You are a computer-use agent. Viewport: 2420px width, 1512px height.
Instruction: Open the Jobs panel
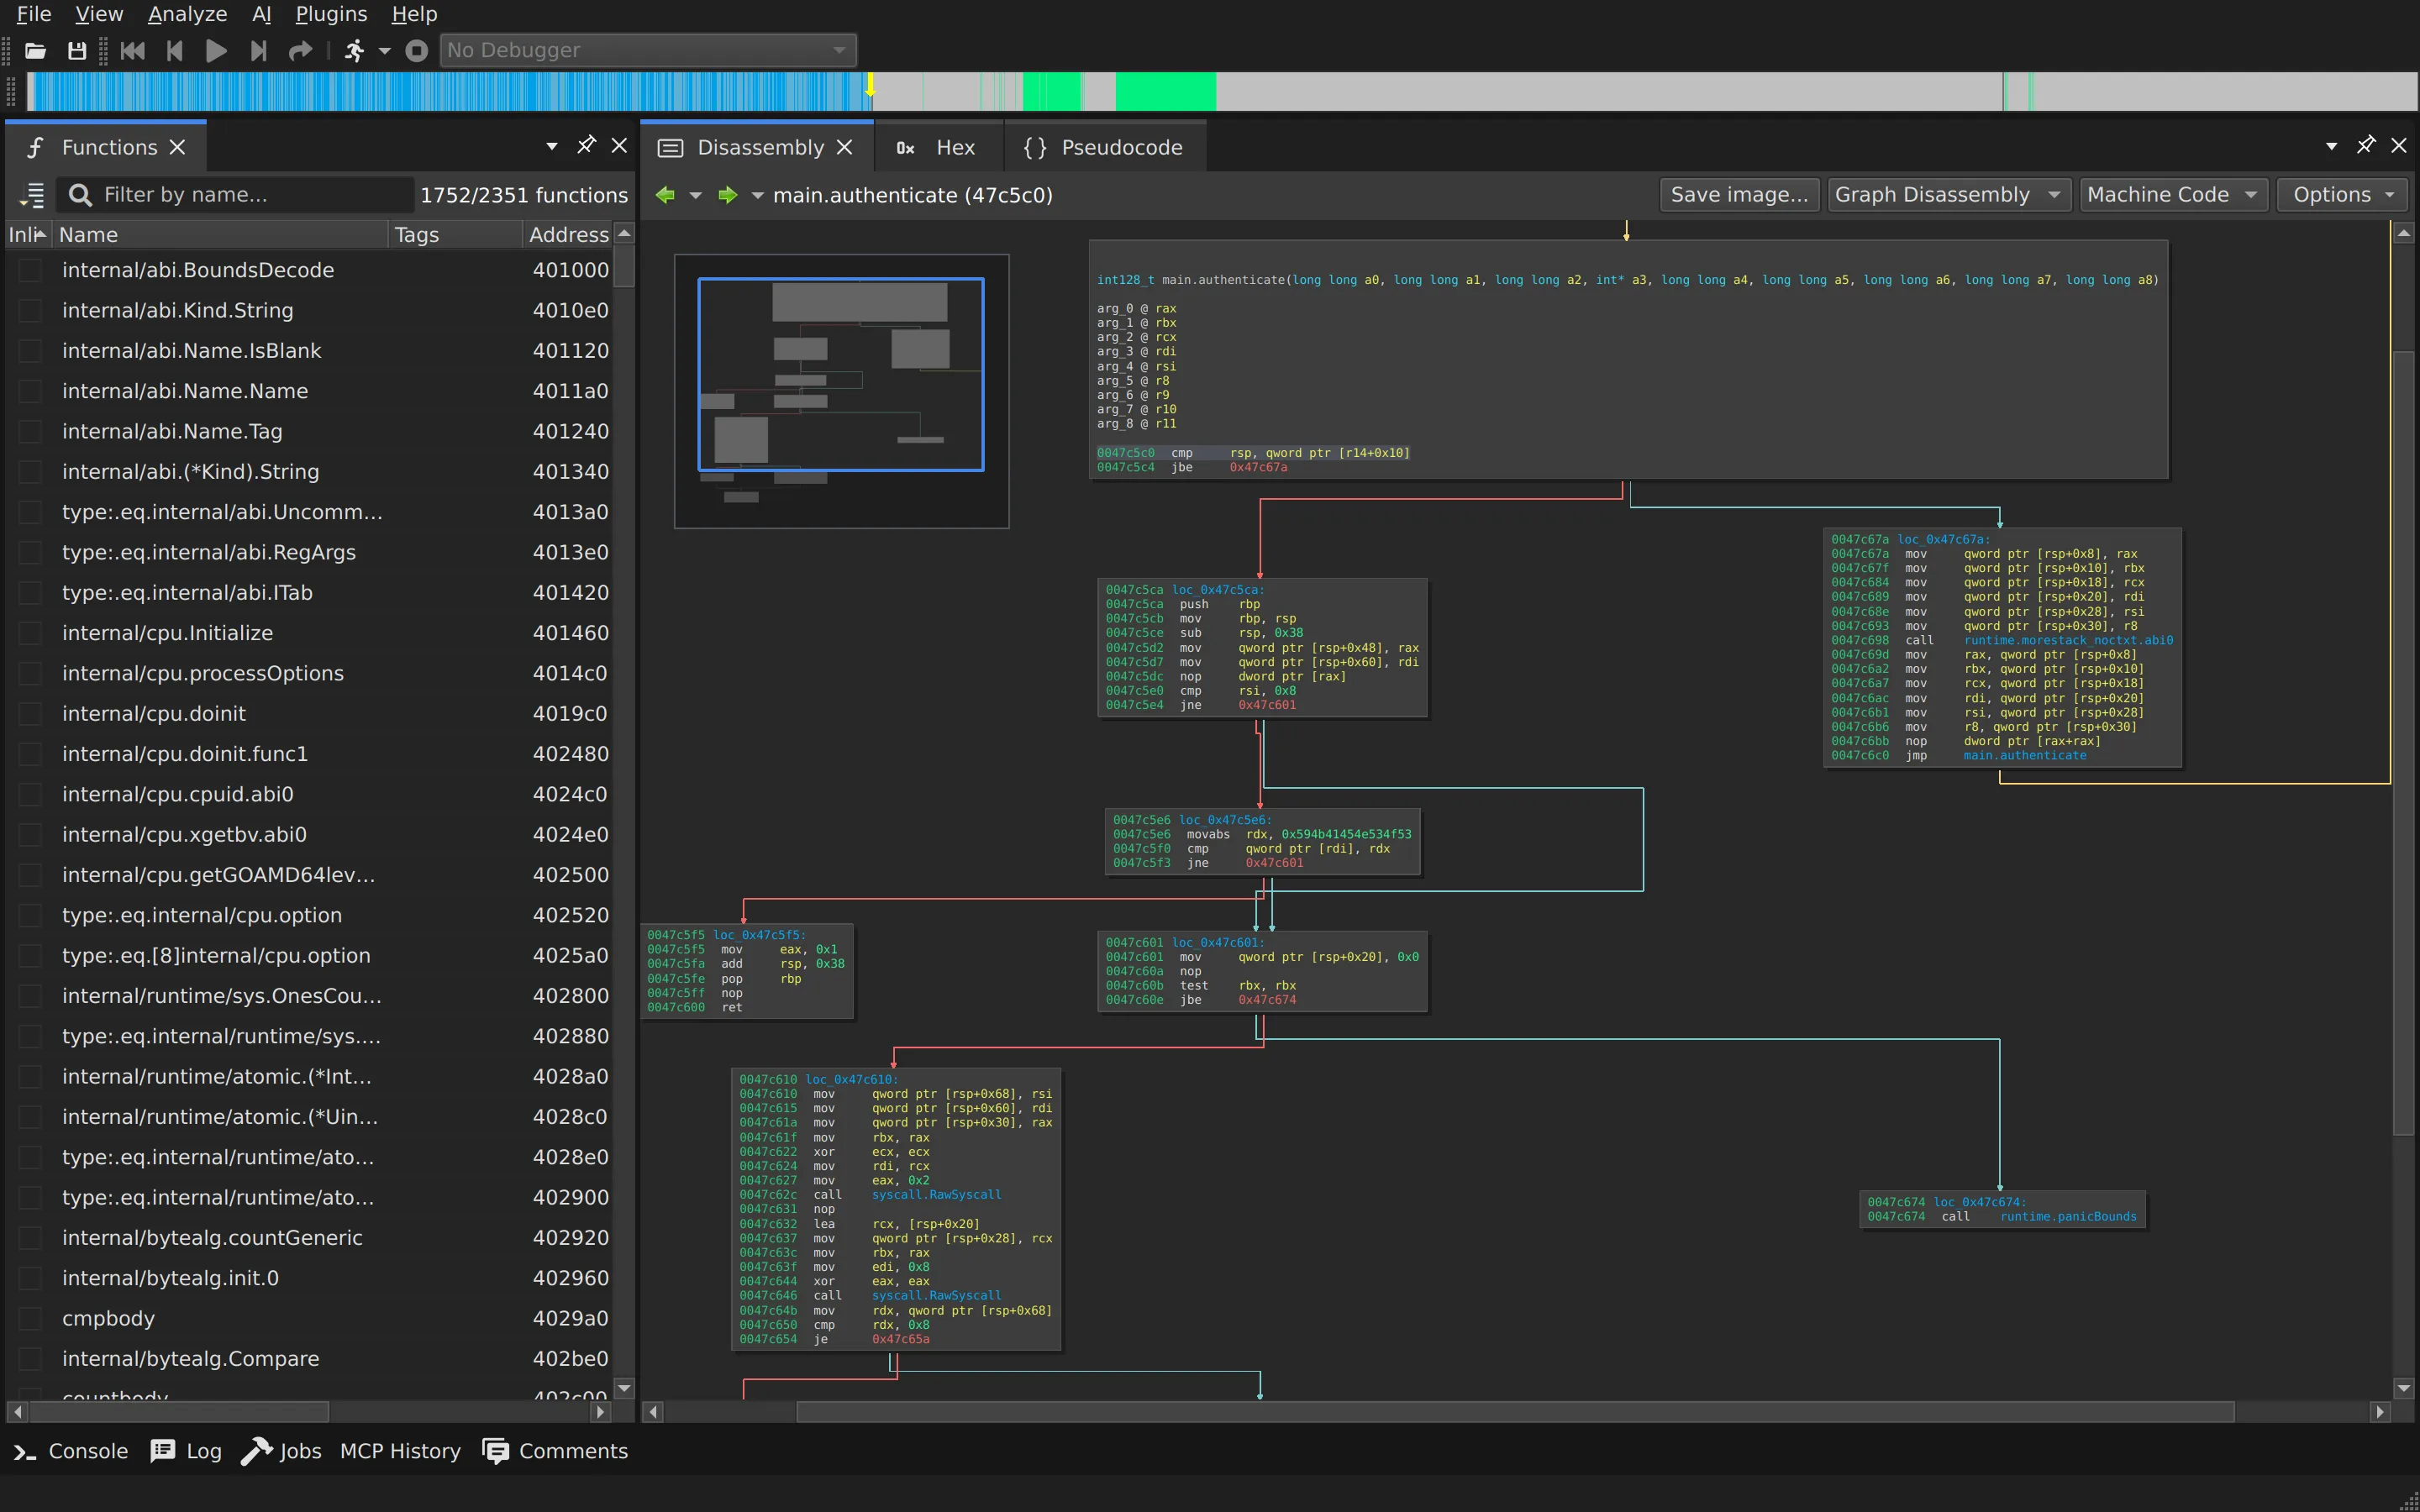(281, 1452)
